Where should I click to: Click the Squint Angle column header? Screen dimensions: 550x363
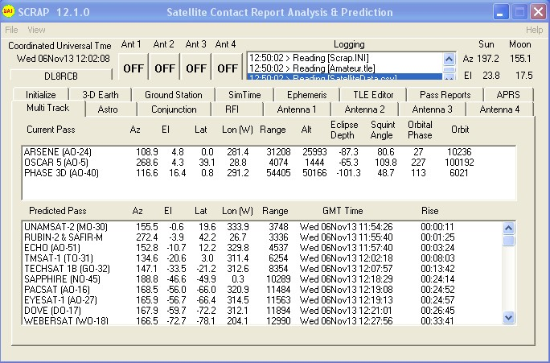pos(383,130)
